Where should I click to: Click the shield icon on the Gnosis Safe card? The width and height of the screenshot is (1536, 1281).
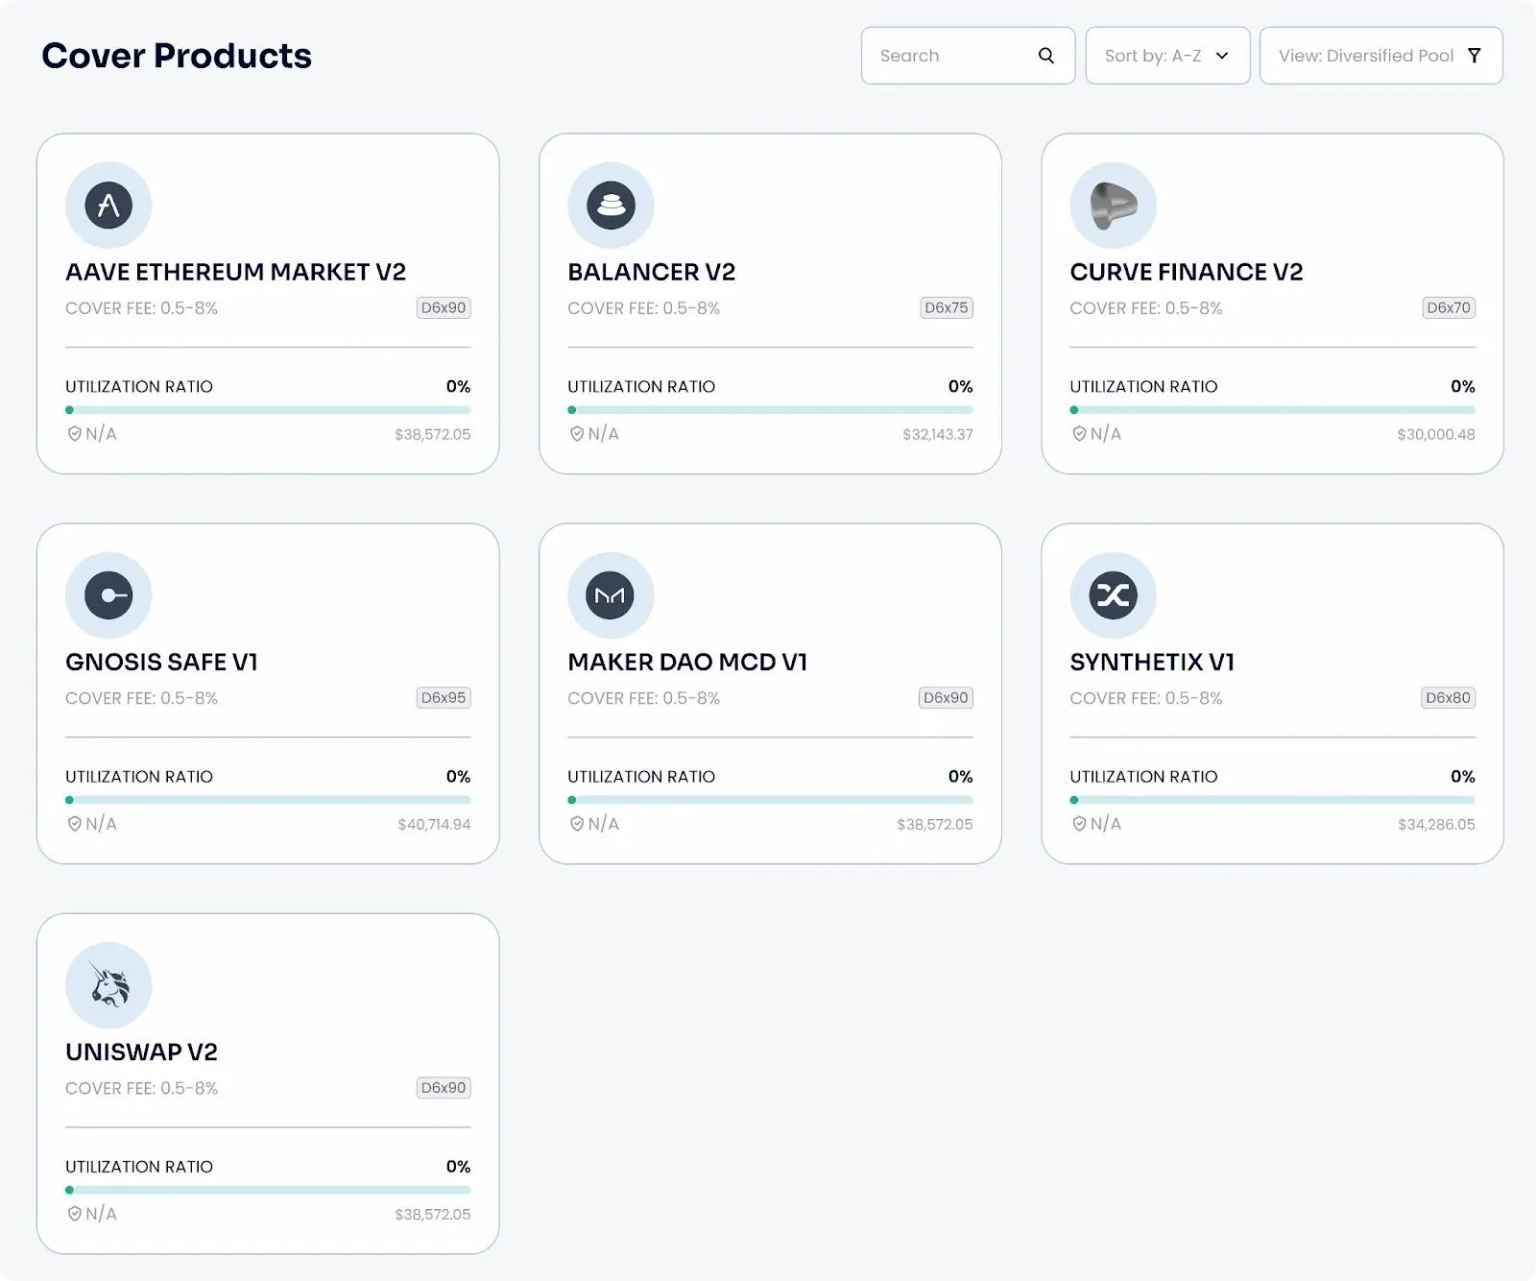point(74,824)
